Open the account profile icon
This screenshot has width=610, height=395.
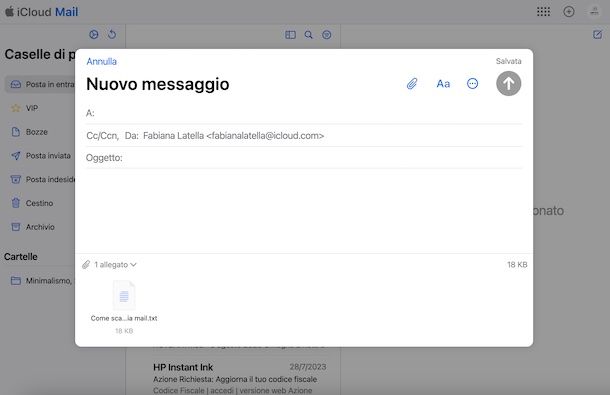pyautogui.click(x=594, y=12)
